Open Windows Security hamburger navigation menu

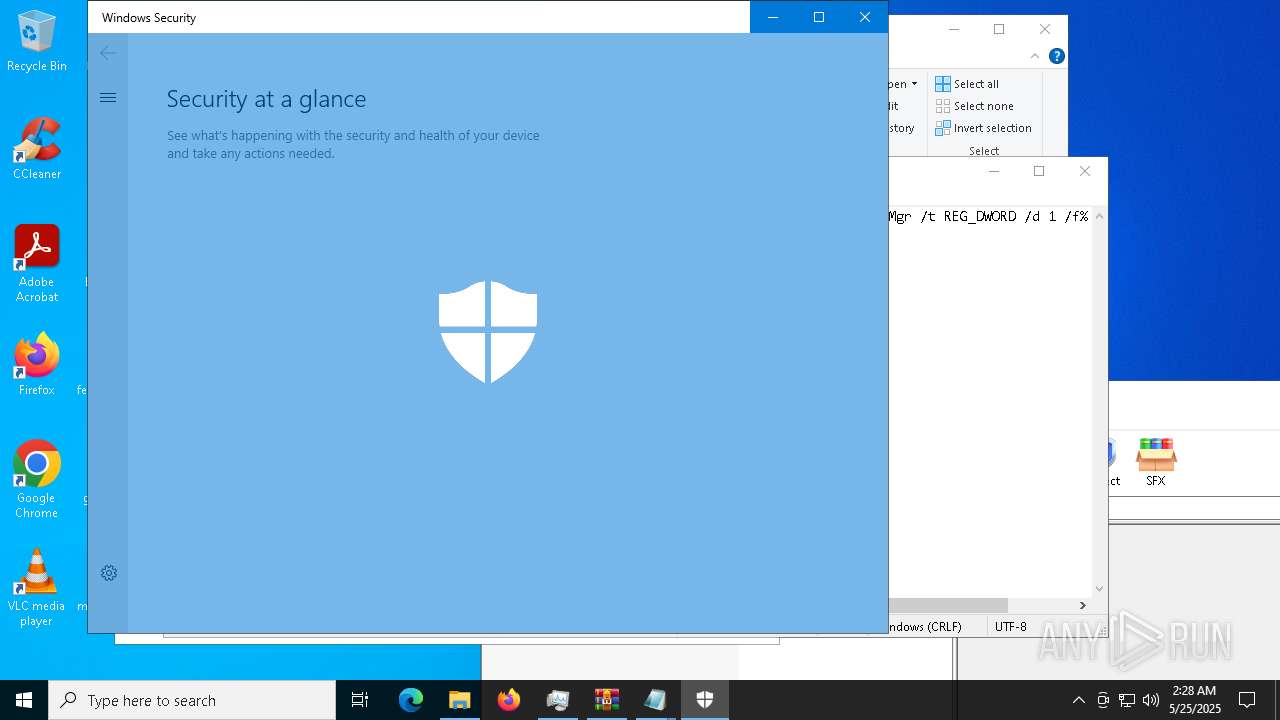(x=108, y=97)
